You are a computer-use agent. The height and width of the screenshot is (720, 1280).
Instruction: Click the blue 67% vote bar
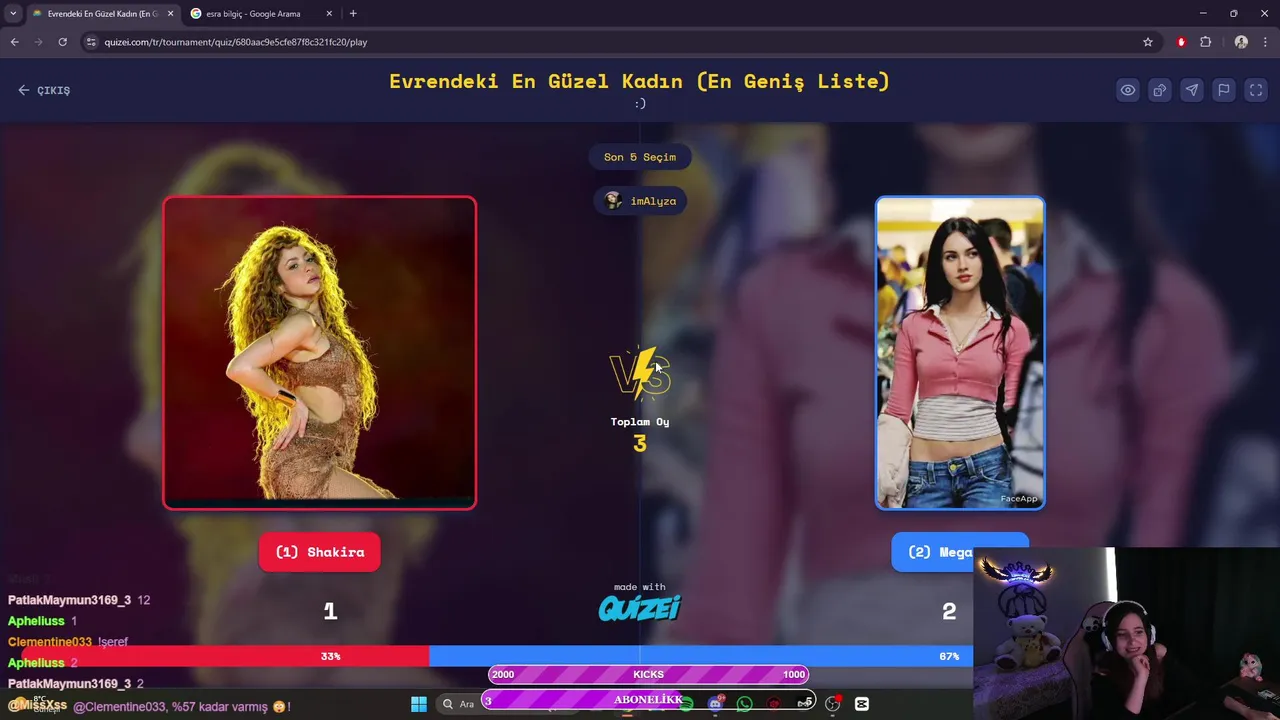pyautogui.click(x=701, y=656)
